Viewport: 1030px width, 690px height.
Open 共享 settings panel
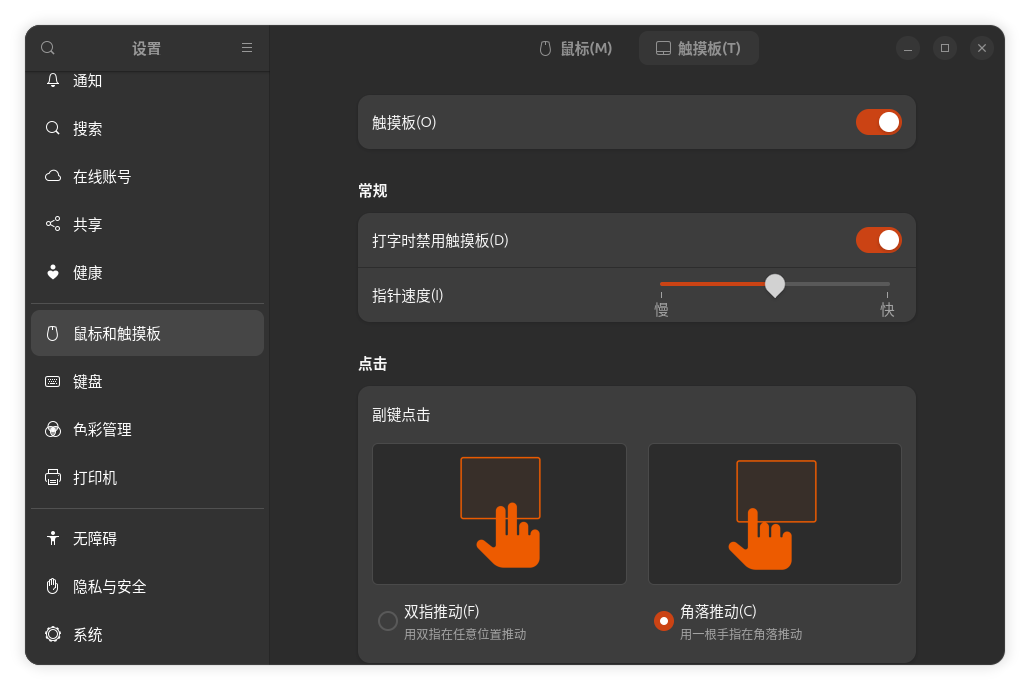(147, 224)
